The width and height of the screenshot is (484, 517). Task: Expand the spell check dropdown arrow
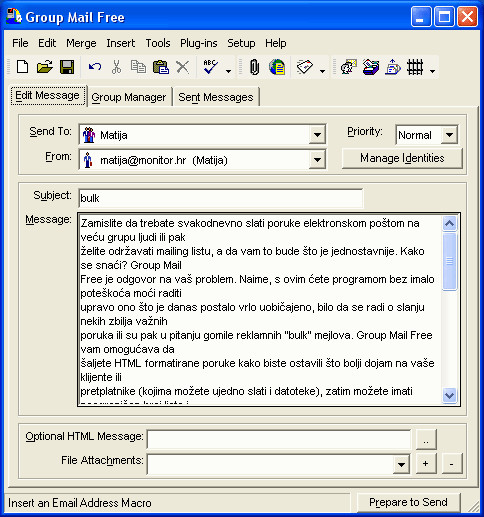pos(228,71)
